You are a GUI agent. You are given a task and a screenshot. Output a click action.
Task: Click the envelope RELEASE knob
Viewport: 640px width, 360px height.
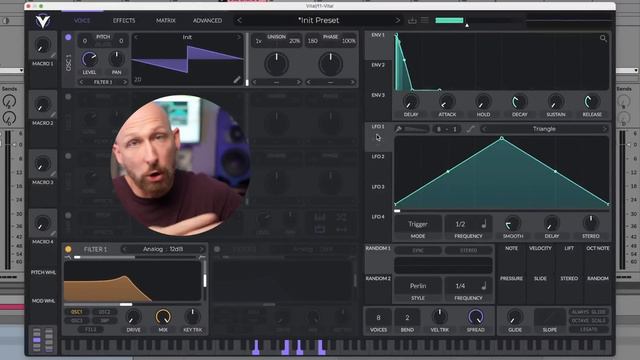(x=592, y=102)
